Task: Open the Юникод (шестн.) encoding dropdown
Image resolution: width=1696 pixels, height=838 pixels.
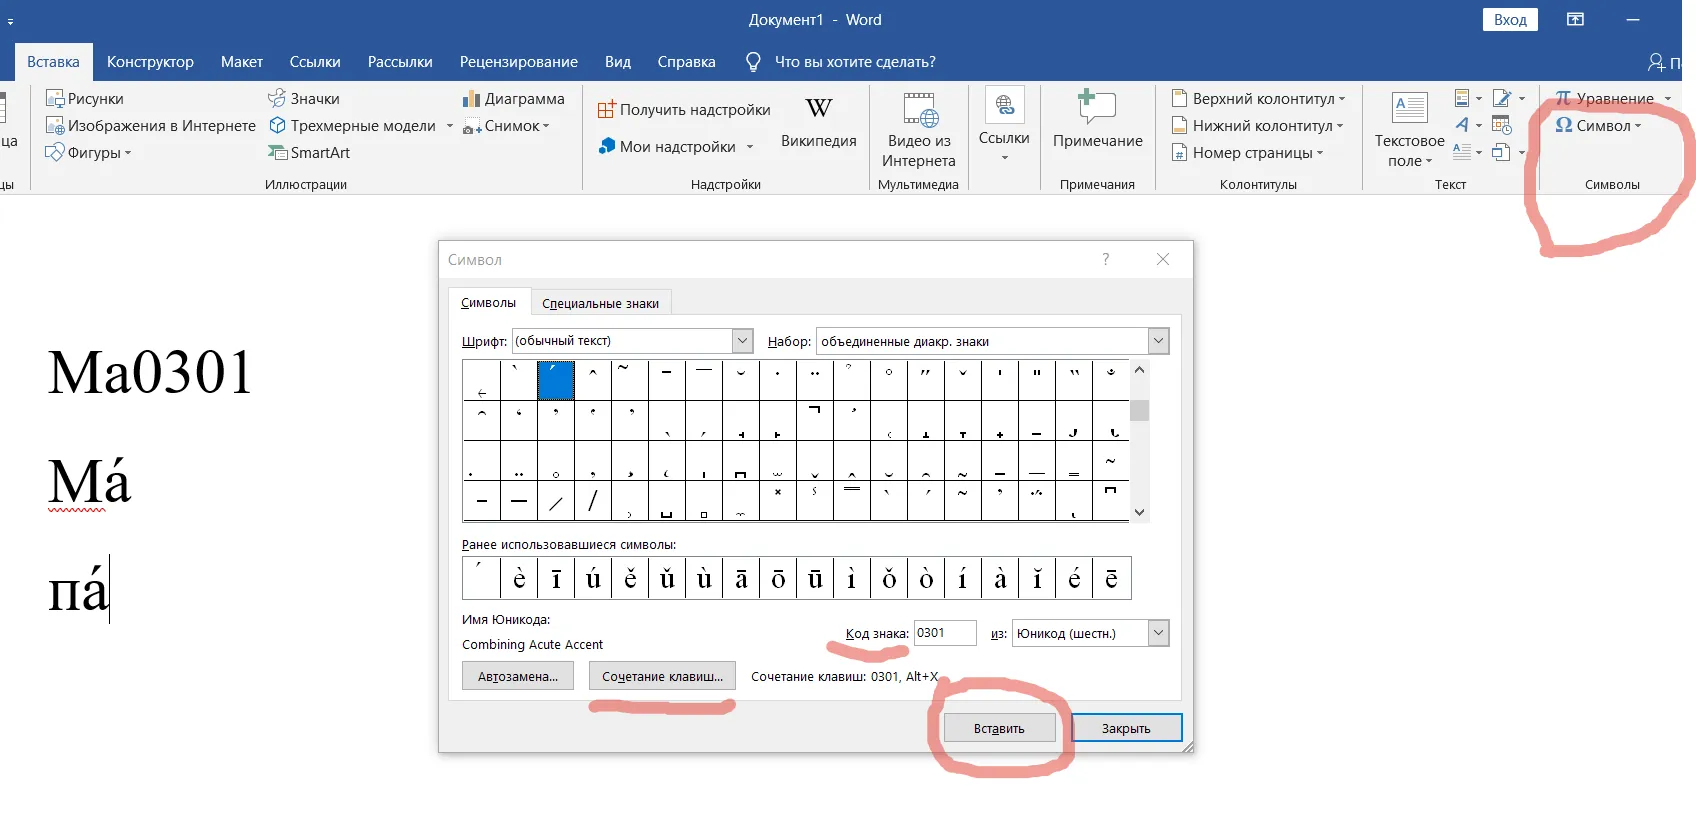Action: pyautogui.click(x=1158, y=633)
